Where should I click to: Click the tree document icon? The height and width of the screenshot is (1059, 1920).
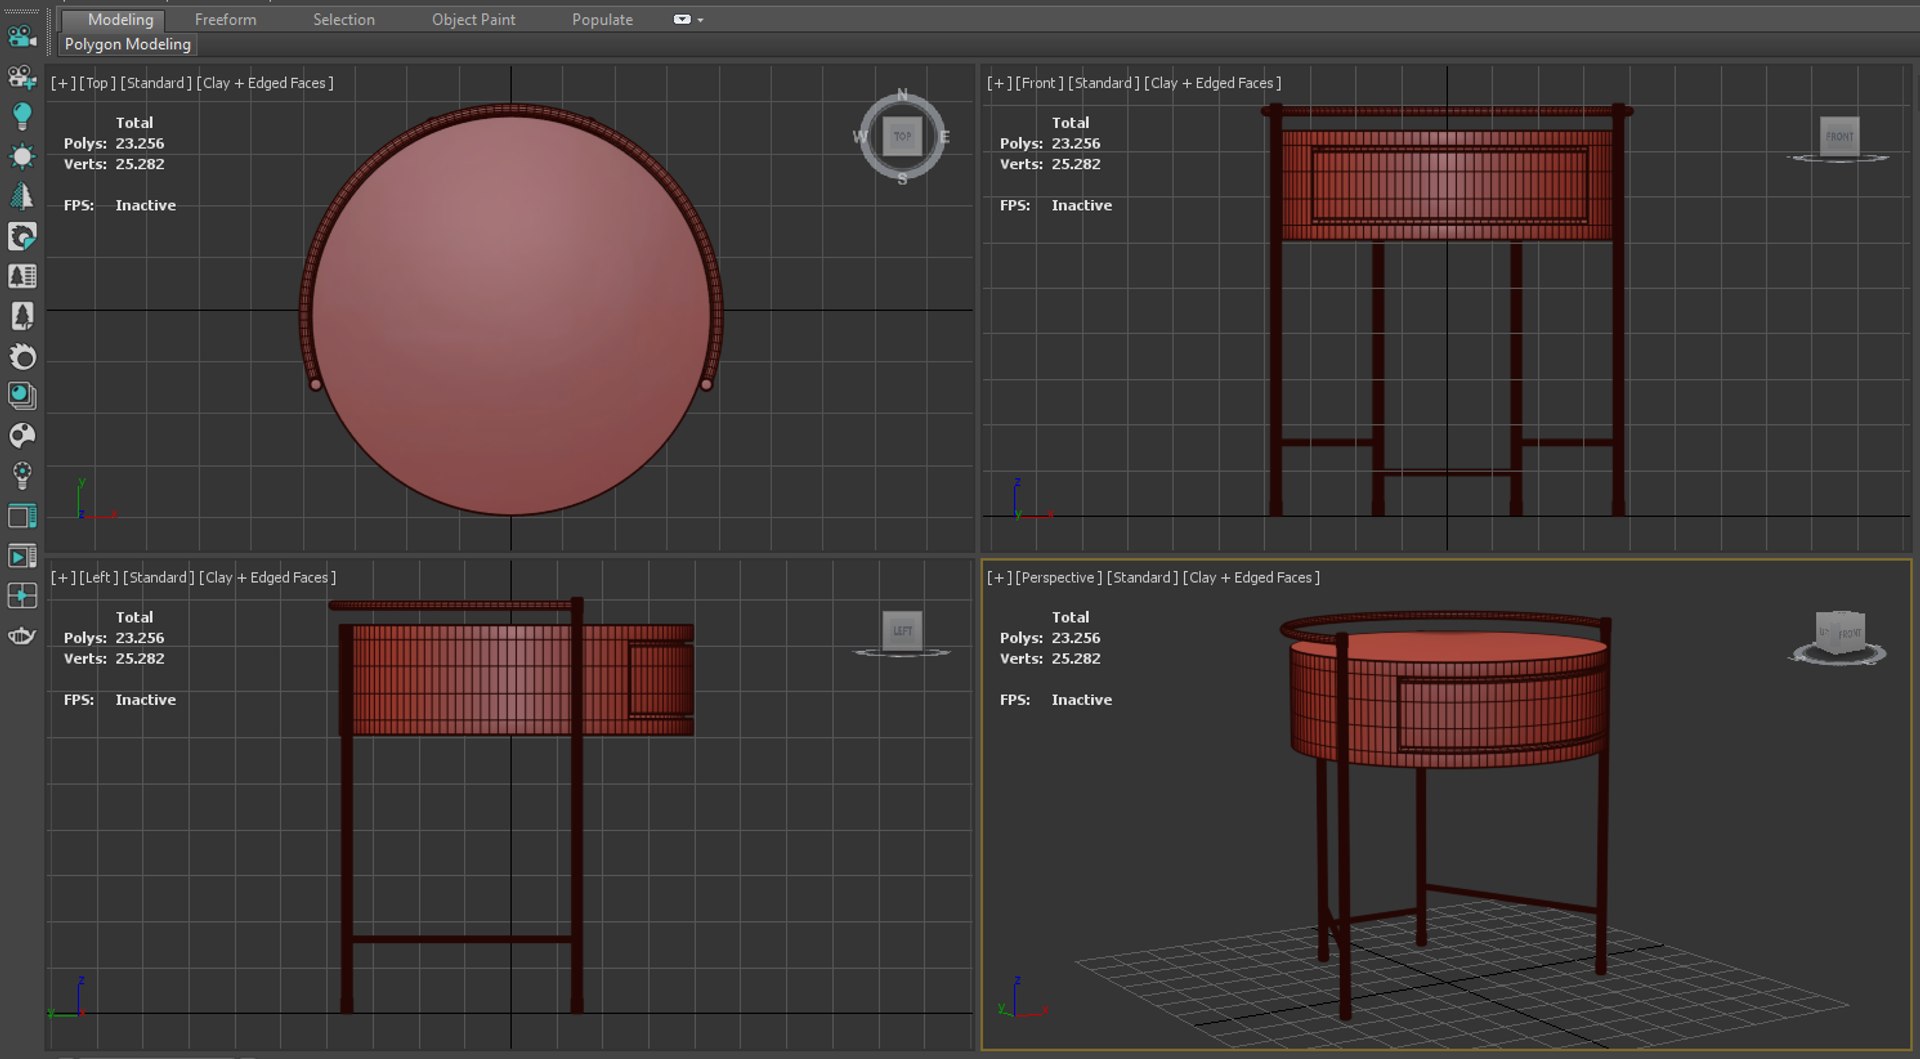click(21, 316)
